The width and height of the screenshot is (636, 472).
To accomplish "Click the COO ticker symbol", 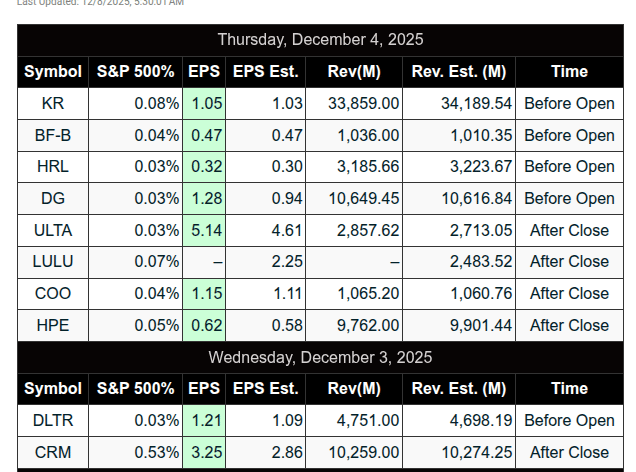I will pos(53,293).
